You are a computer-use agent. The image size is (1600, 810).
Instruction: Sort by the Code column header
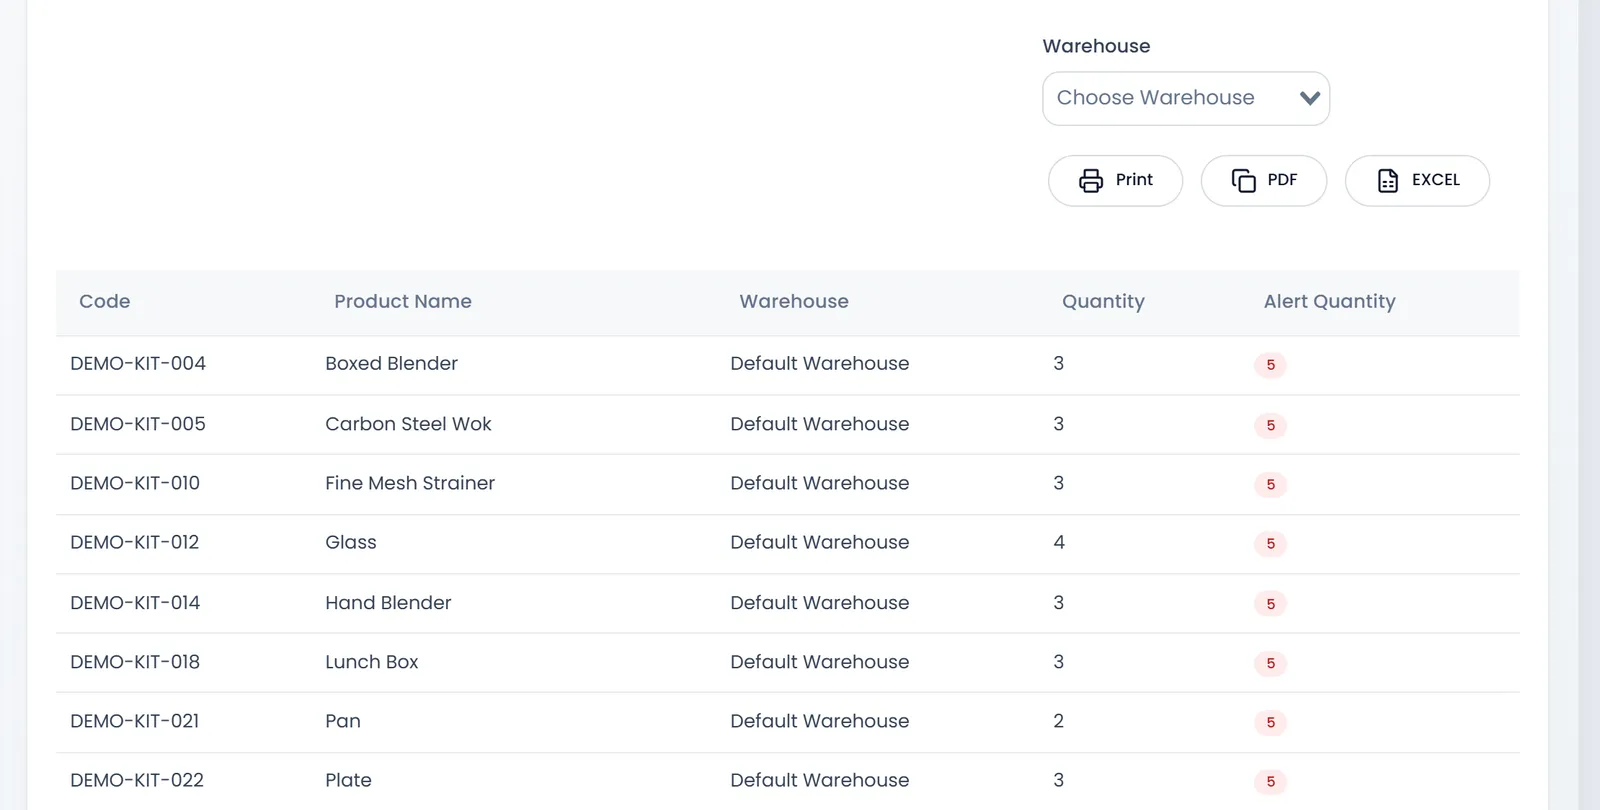tap(105, 302)
